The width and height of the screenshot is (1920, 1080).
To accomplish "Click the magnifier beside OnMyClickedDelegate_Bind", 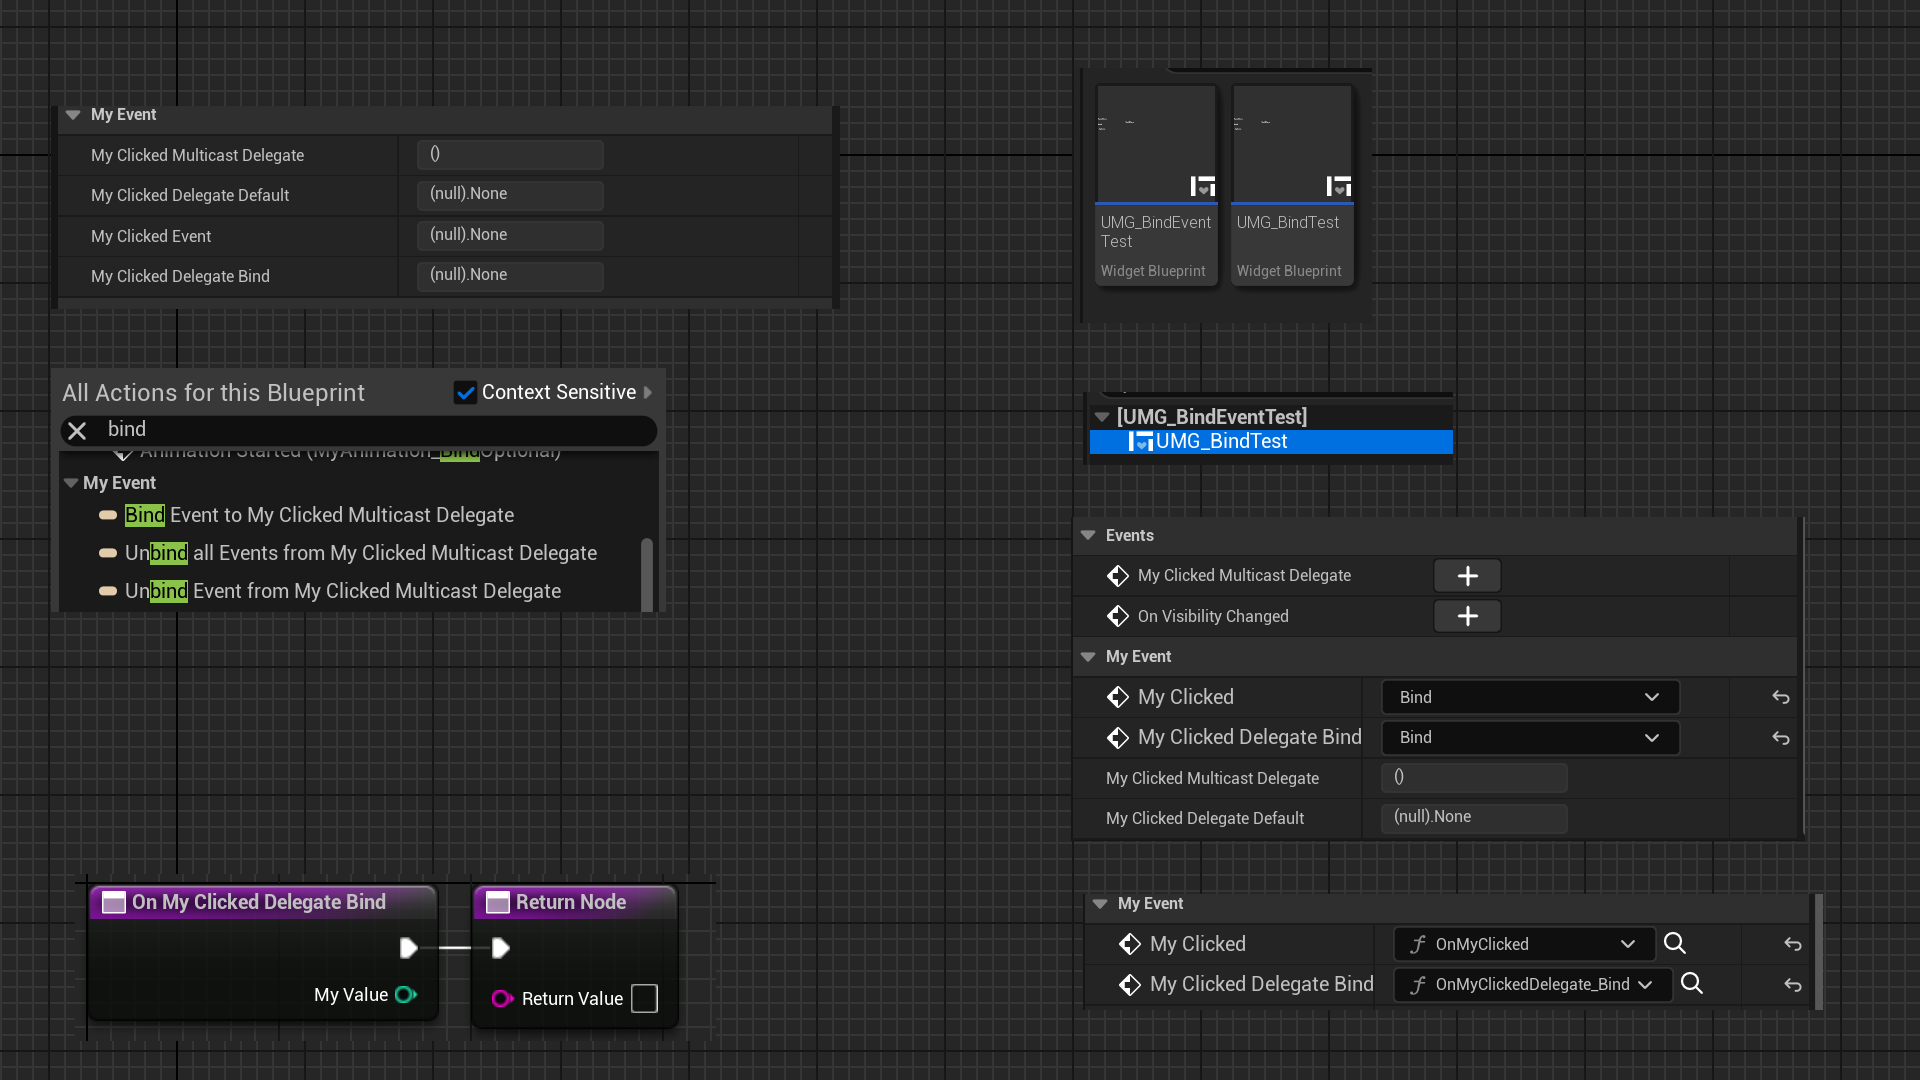I will click(x=1692, y=984).
